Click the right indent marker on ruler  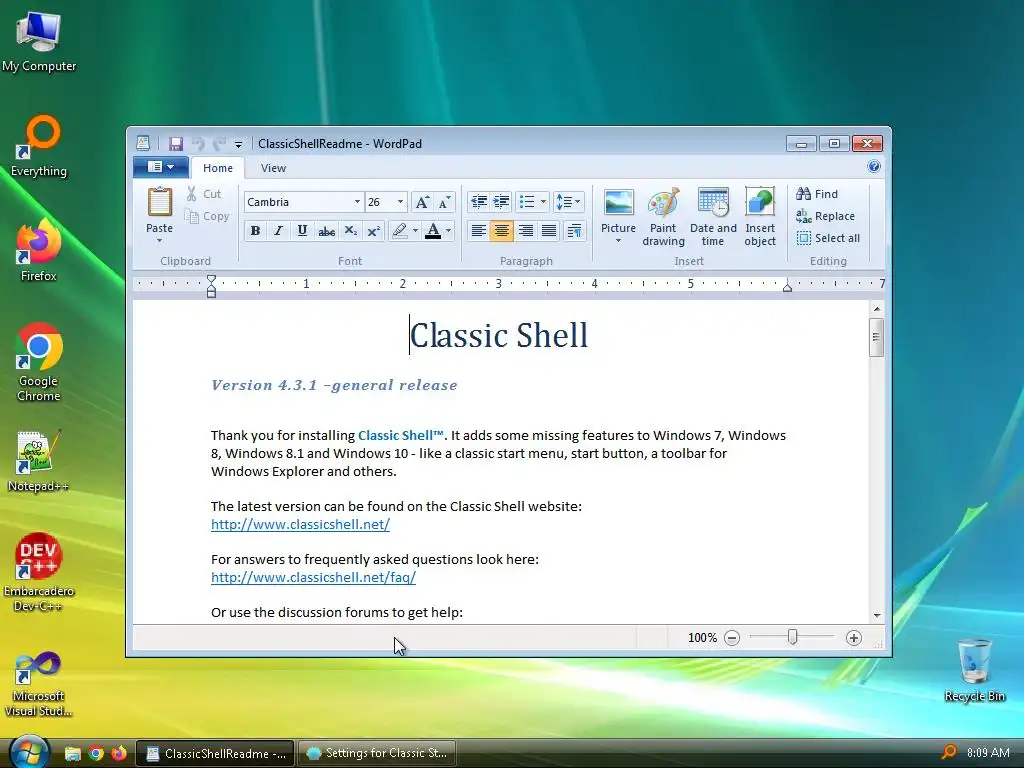pos(788,287)
